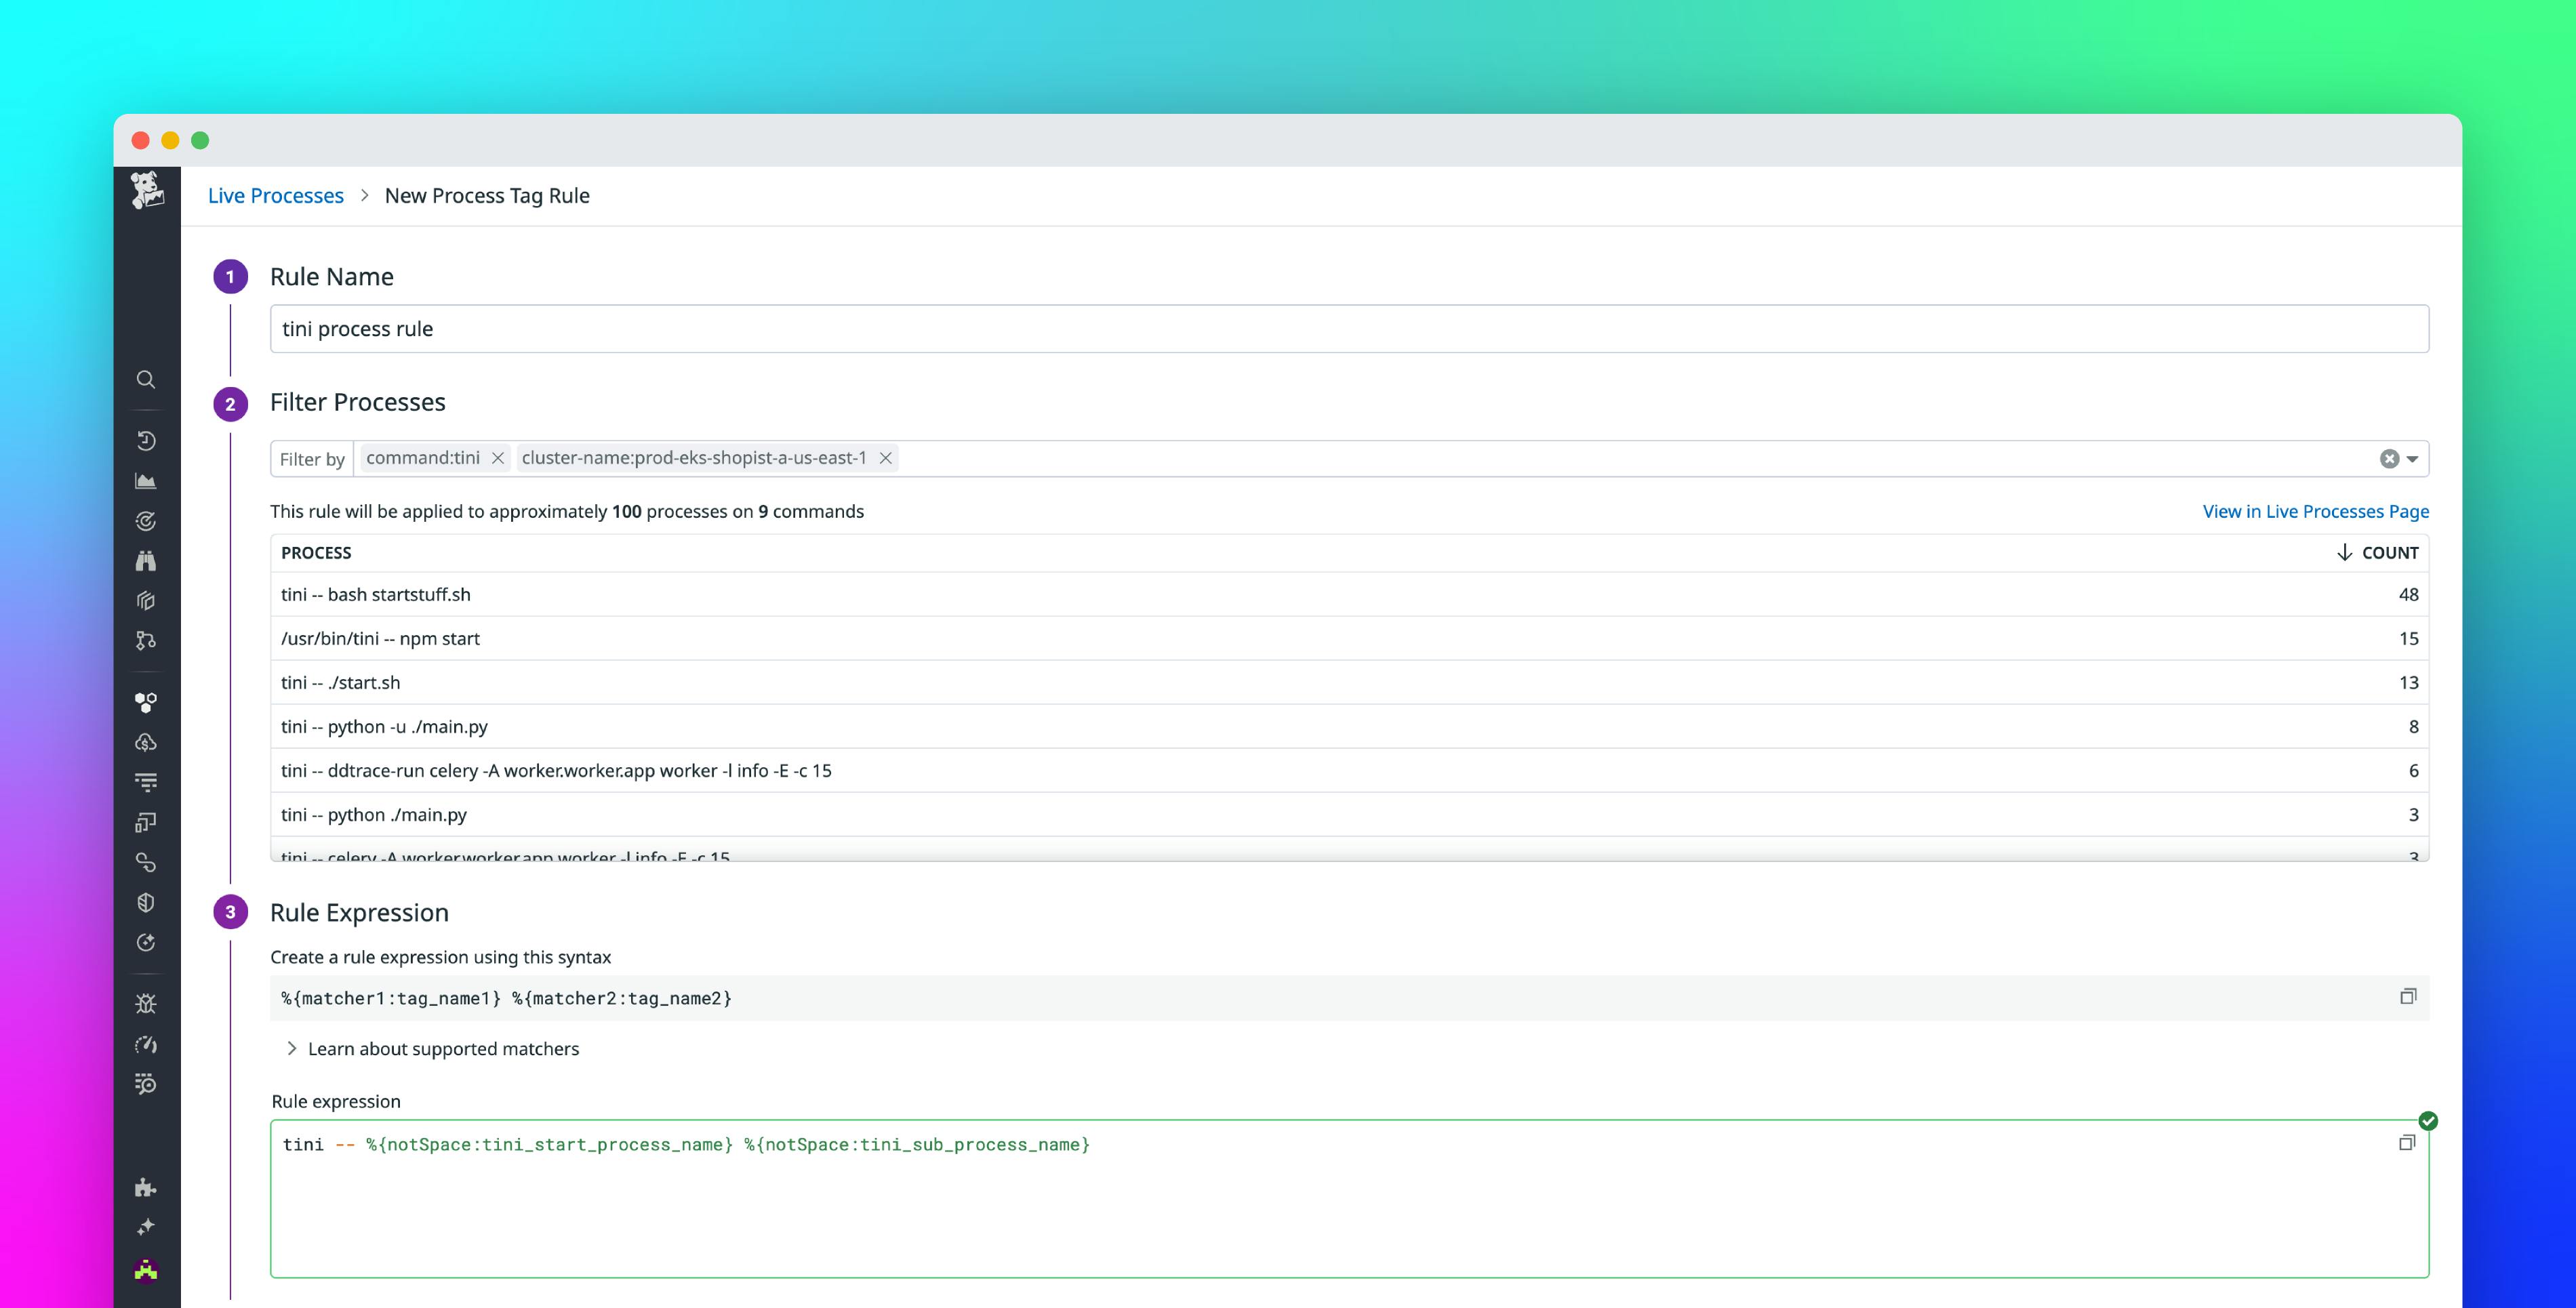Copy the matcher syntax example

coord(2408,997)
